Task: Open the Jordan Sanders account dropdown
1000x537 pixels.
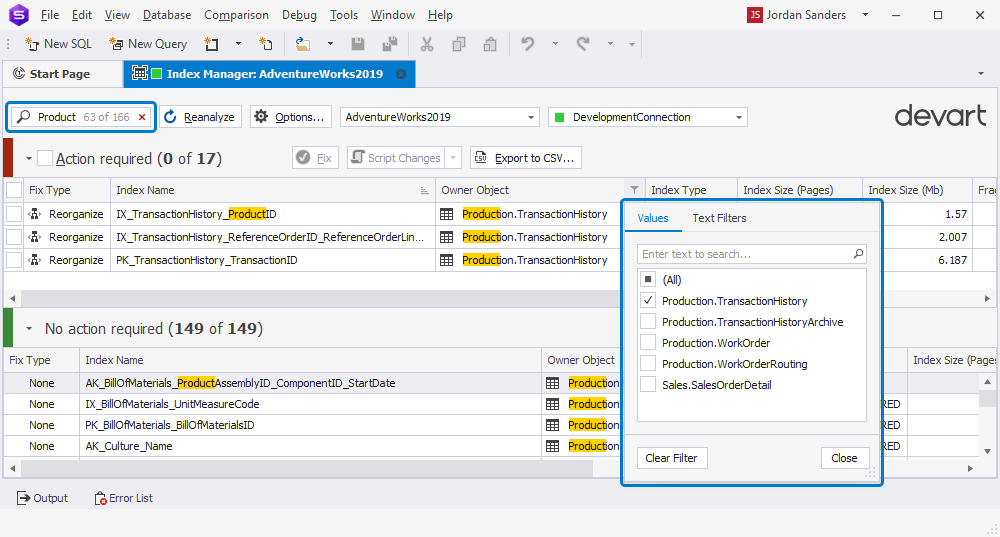Action: tap(865, 15)
